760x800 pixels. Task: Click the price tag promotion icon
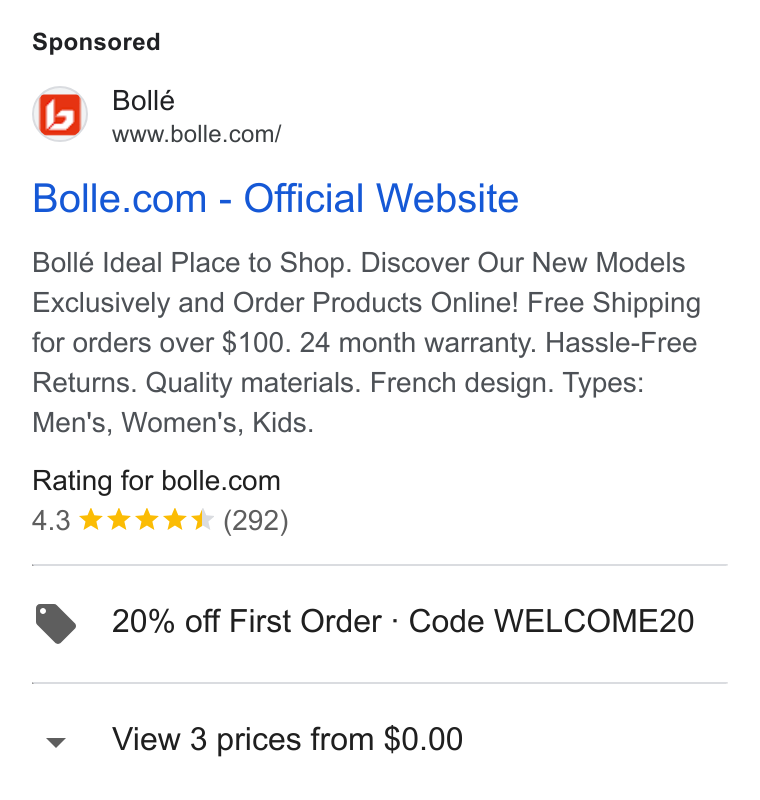[56, 623]
